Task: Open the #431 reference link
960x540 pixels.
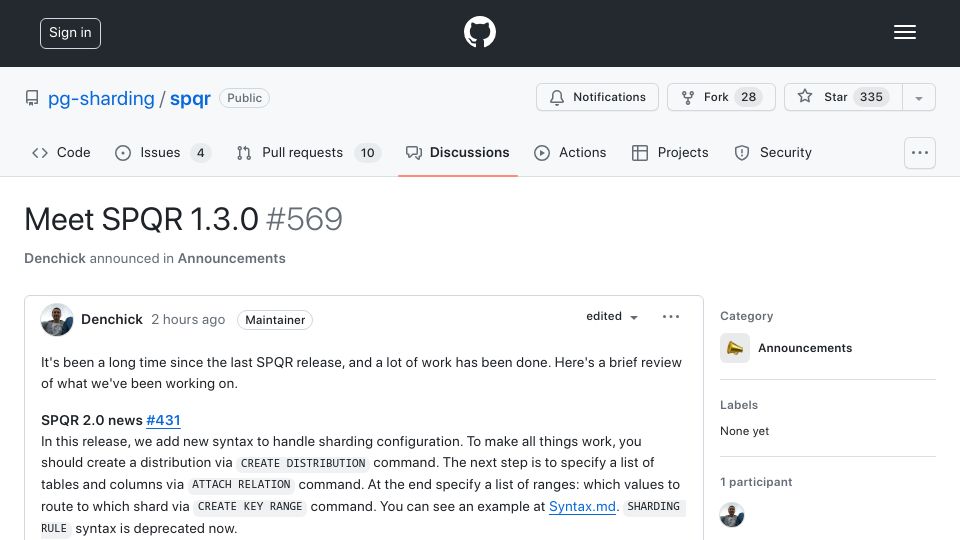Action: 163,421
